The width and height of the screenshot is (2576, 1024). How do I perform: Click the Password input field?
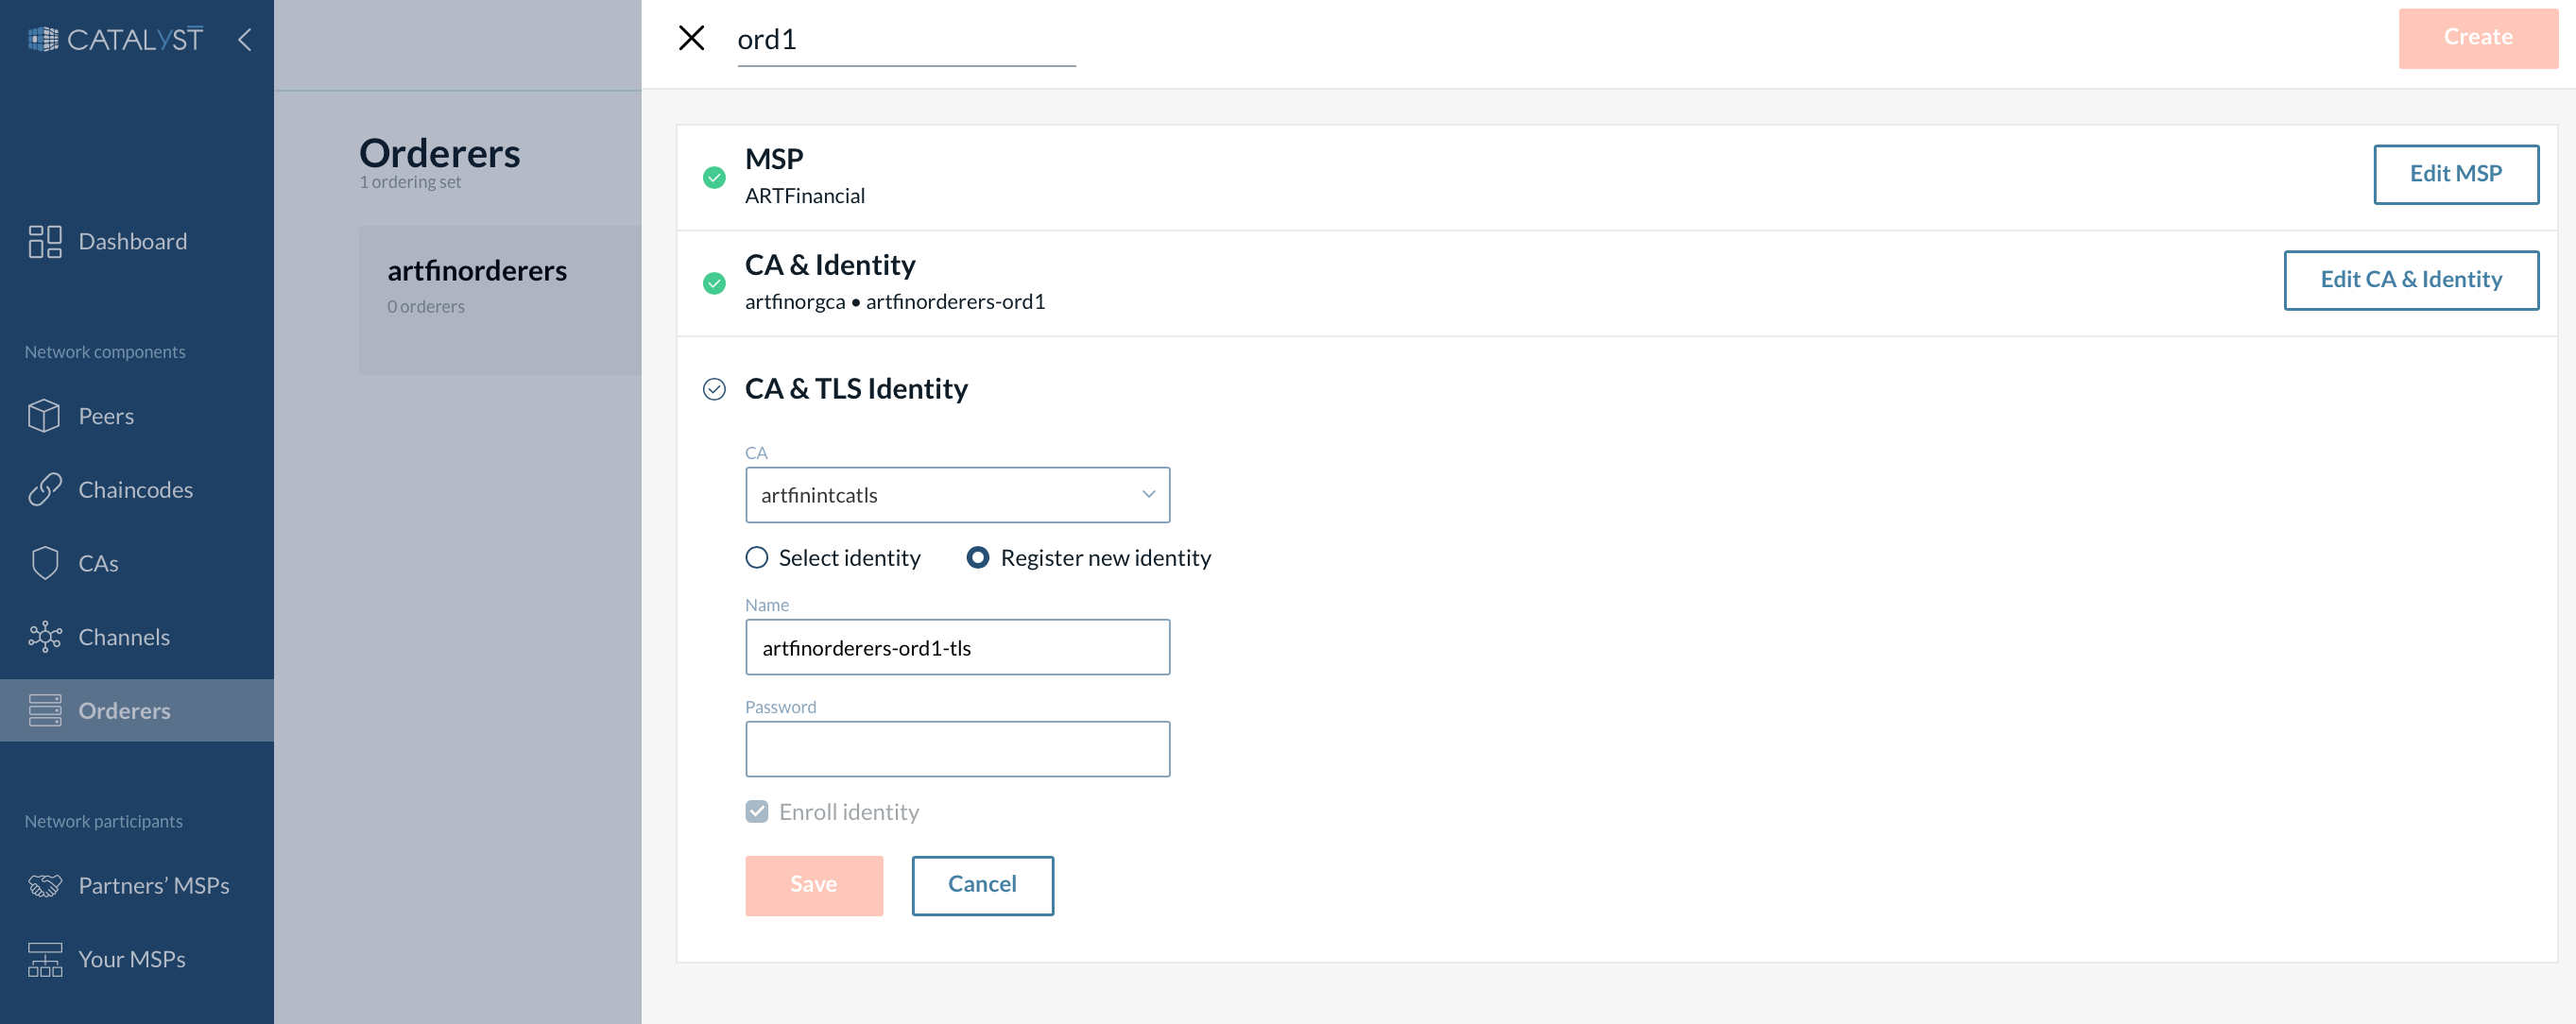coord(958,746)
